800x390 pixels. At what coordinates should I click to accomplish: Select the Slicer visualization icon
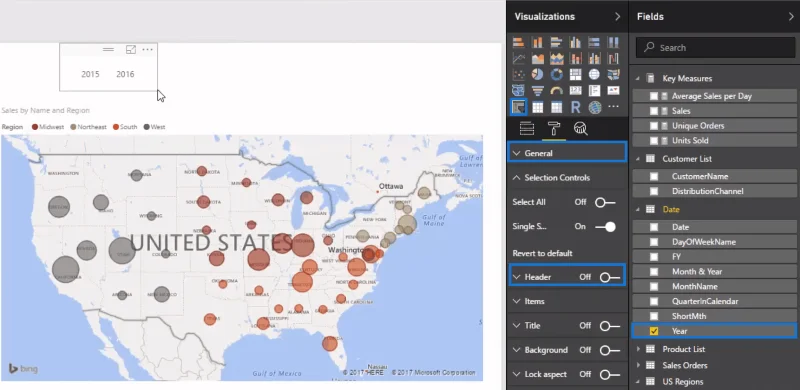[518, 107]
